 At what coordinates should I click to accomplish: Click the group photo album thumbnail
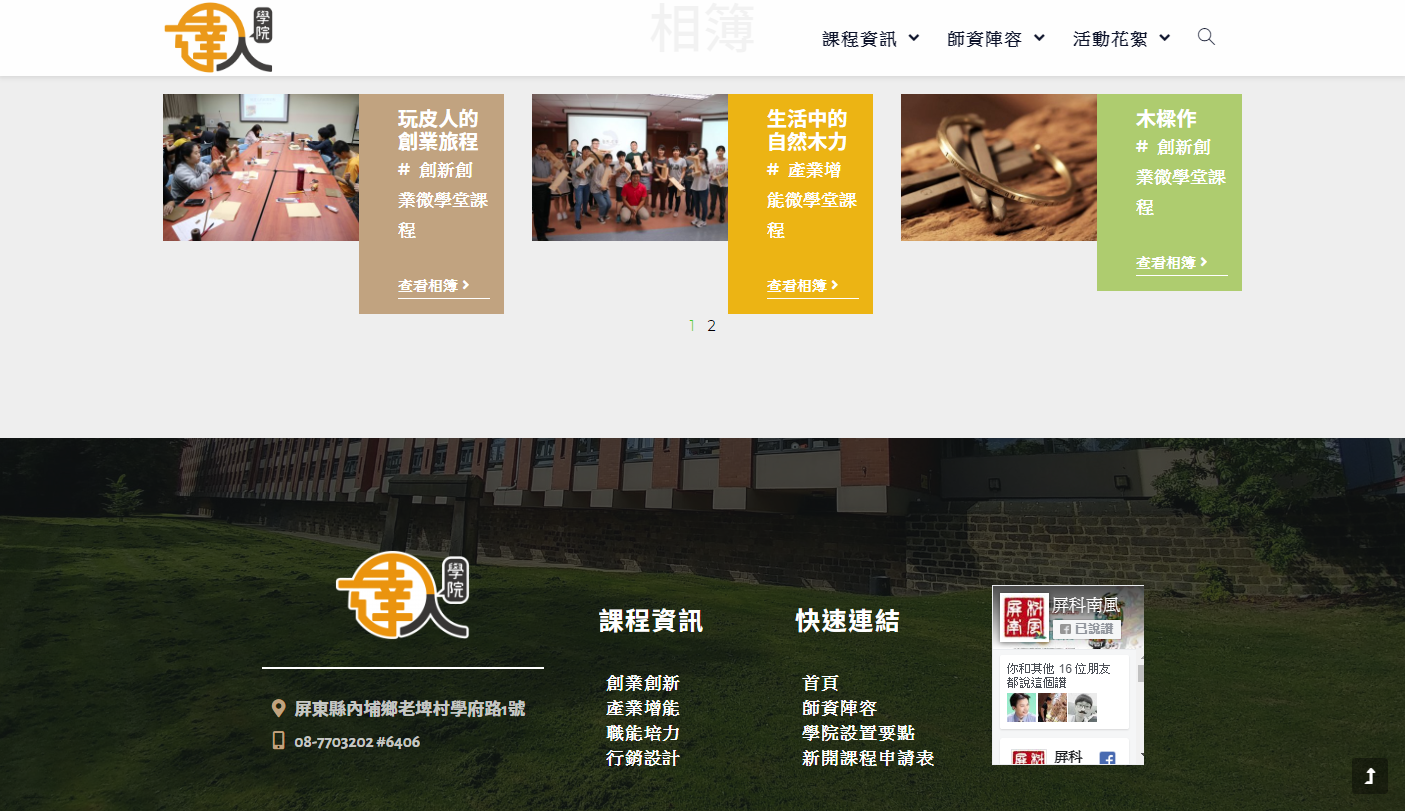tap(629, 168)
